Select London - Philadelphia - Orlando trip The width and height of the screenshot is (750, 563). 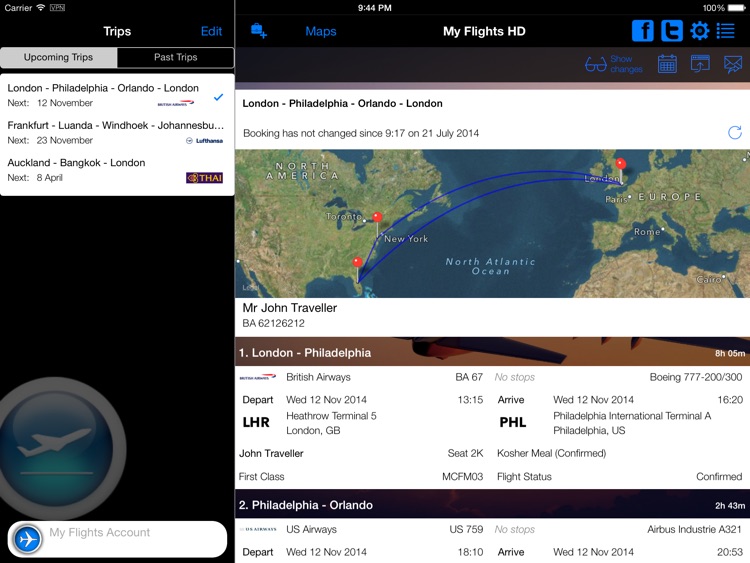pyautogui.click(x=117, y=95)
